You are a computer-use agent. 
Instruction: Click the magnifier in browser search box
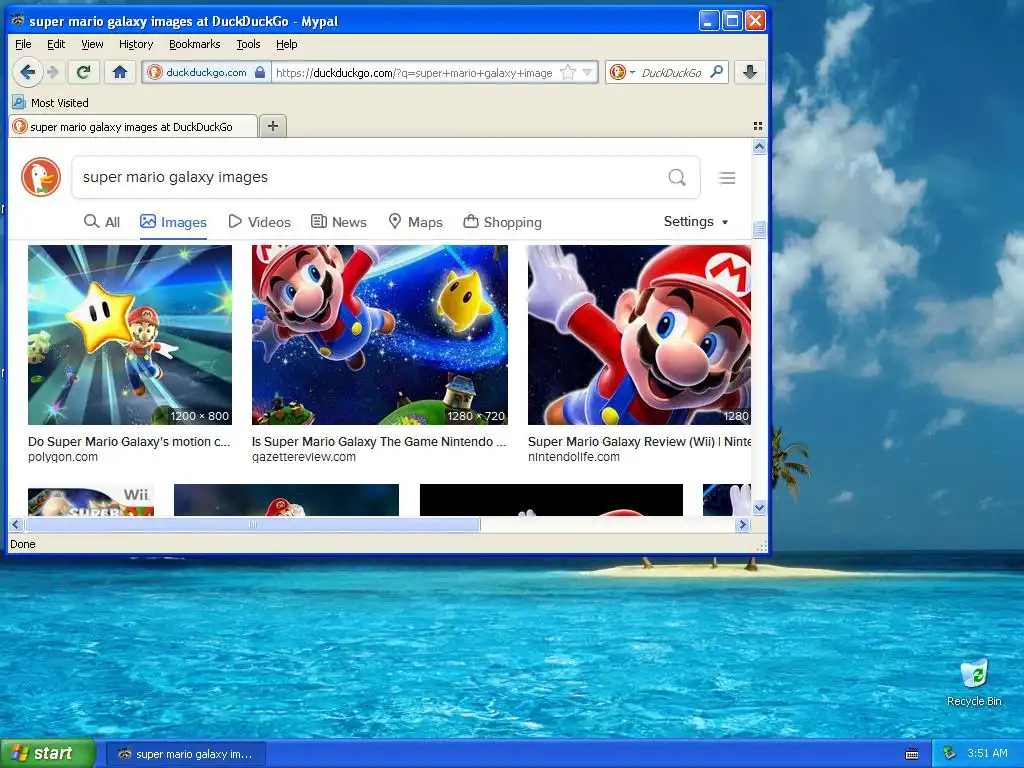pyautogui.click(x=716, y=72)
